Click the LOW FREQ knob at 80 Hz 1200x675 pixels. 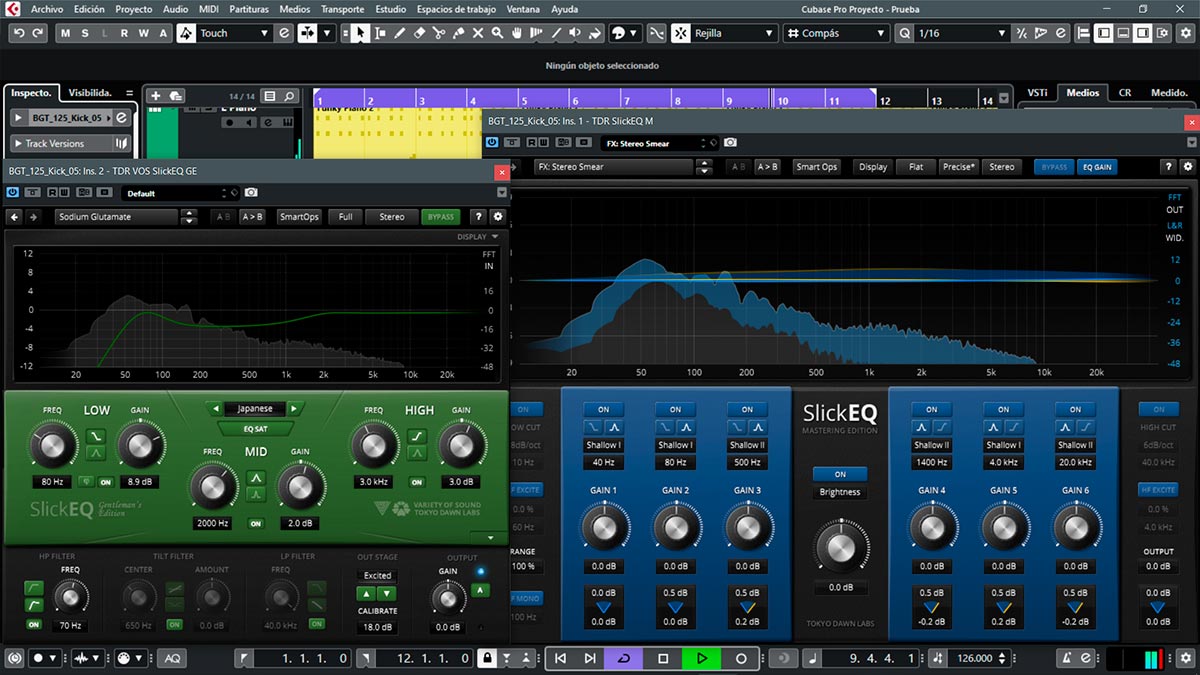coord(53,444)
